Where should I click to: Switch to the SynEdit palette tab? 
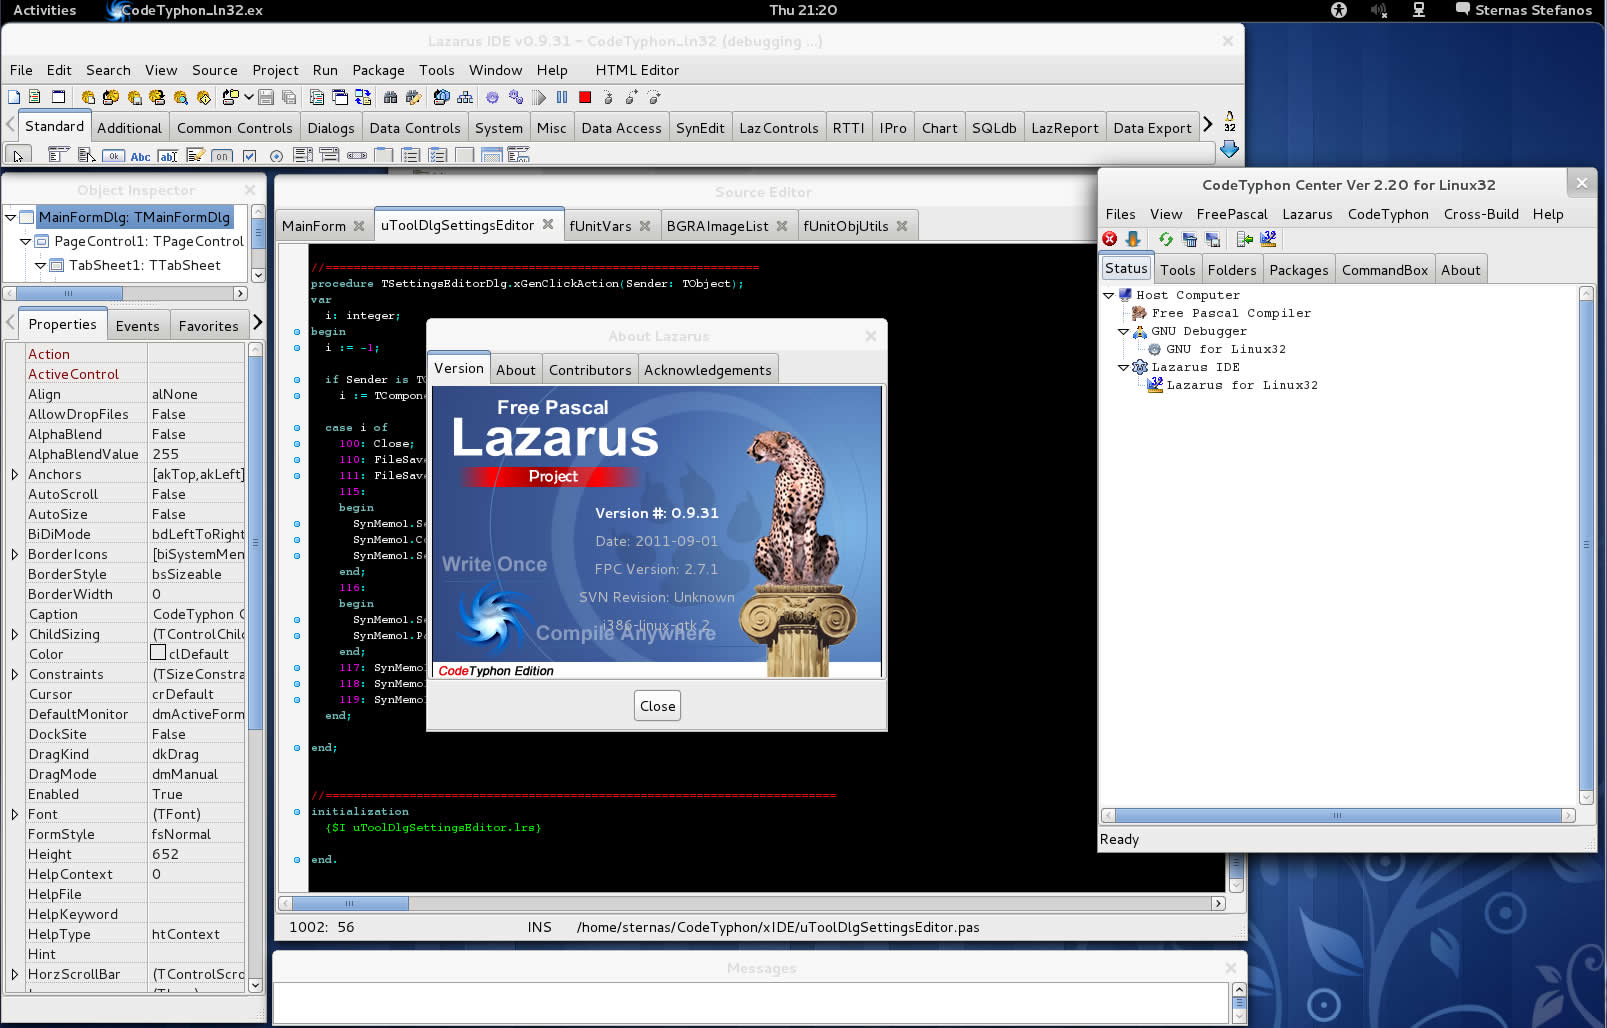(700, 128)
